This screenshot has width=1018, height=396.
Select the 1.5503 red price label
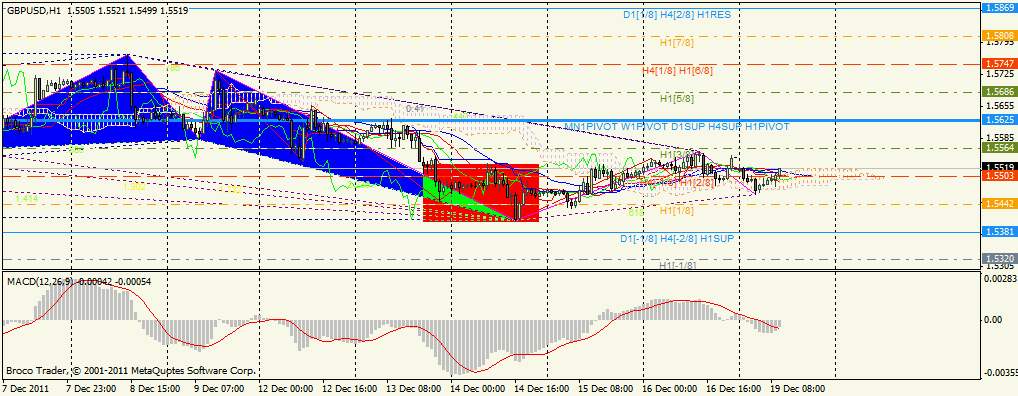pyautogui.click(x=999, y=176)
